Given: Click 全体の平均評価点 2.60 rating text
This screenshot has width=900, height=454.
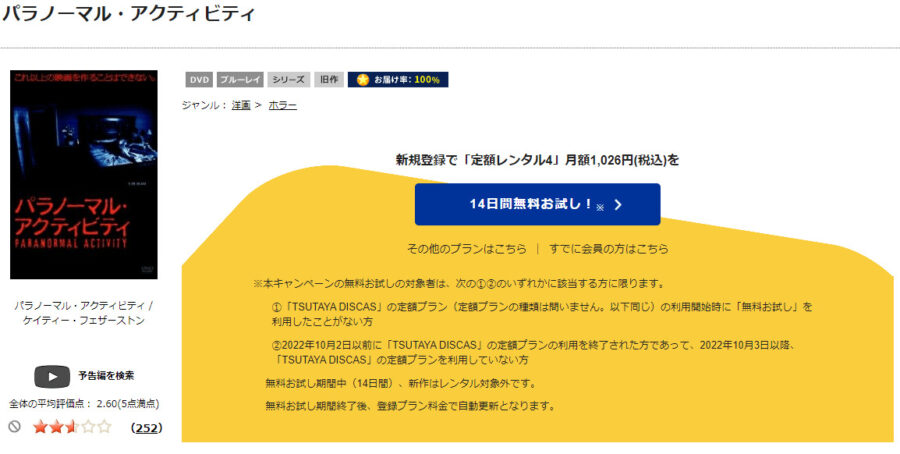Looking at the screenshot, I should point(84,403).
